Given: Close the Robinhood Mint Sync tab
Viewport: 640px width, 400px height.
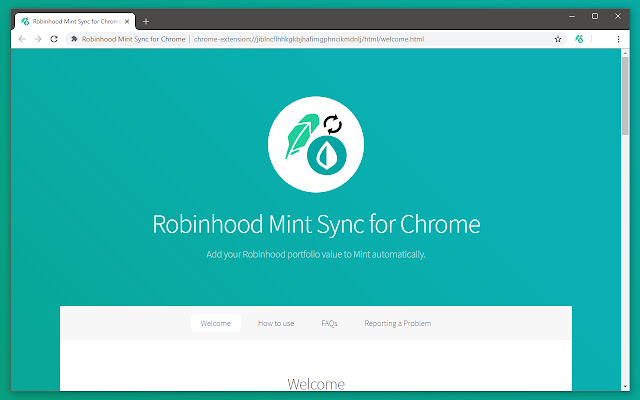Looking at the screenshot, I should [127, 21].
